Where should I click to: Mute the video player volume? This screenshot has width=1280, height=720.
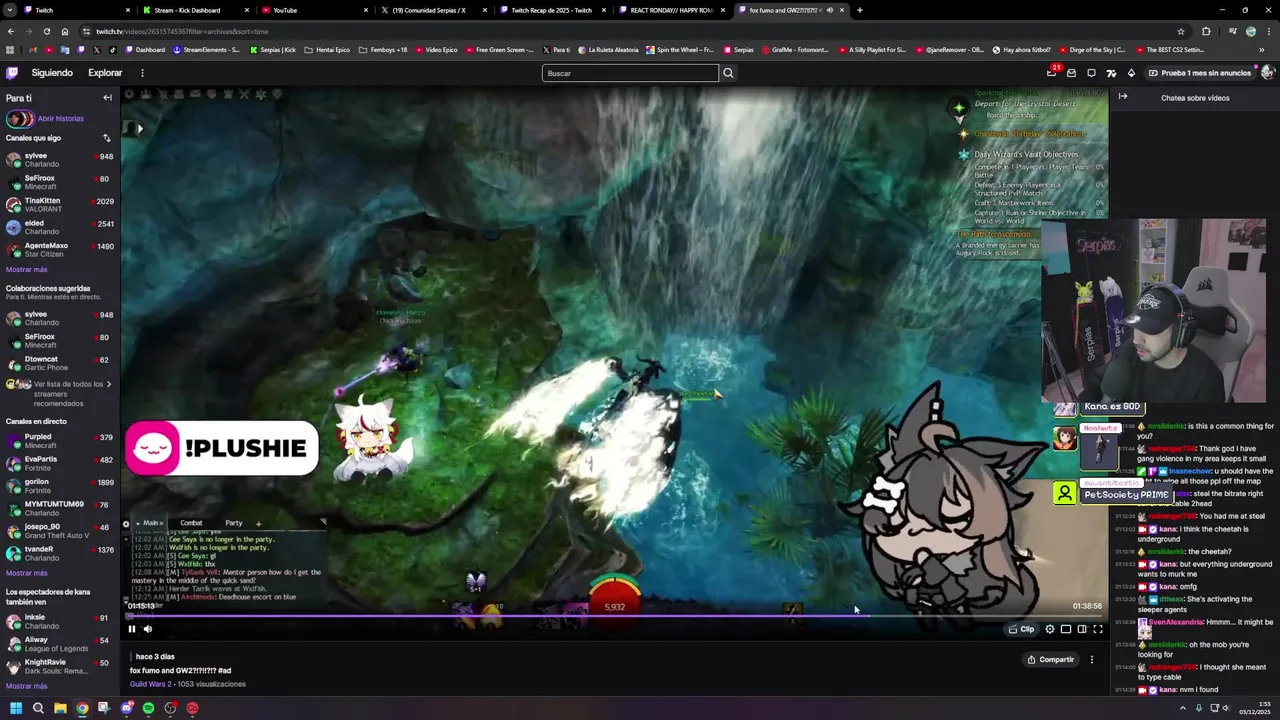tap(148, 629)
